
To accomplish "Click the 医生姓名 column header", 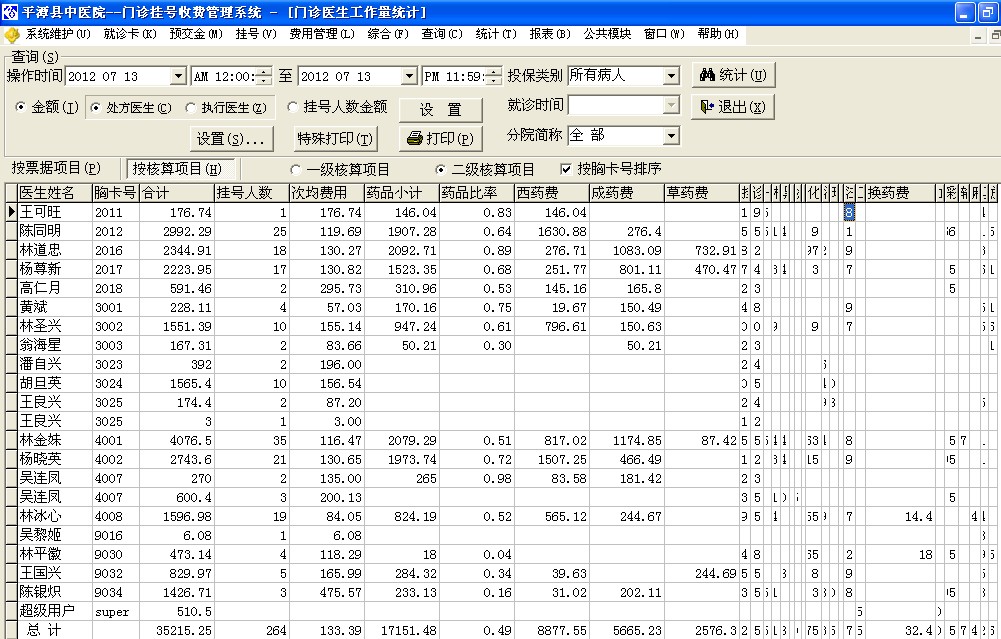I will coord(54,193).
